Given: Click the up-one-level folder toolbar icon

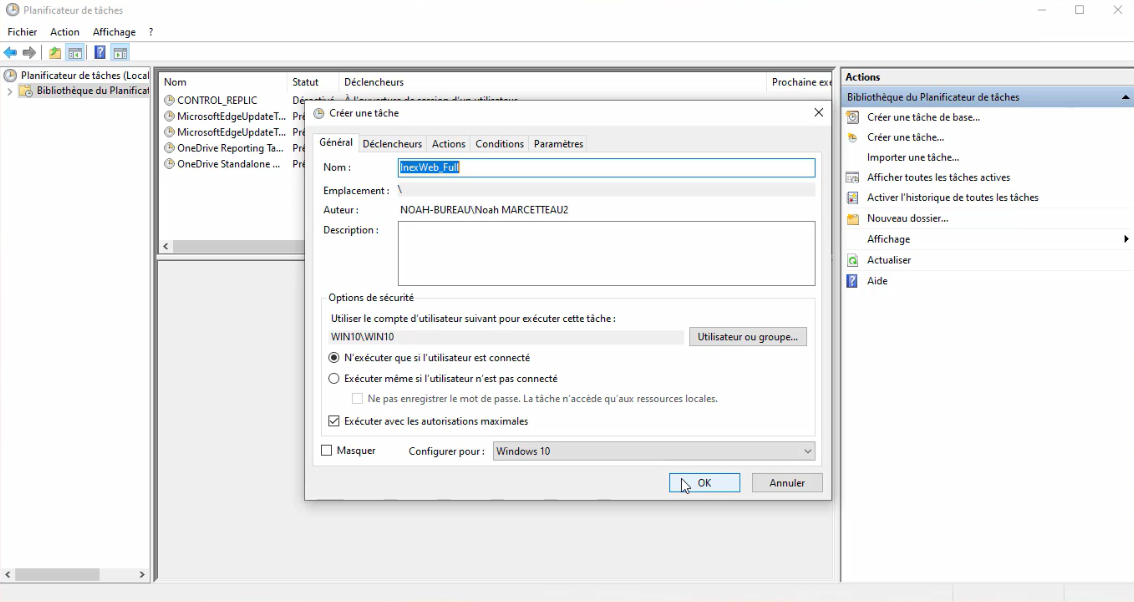Looking at the screenshot, I should [55, 53].
